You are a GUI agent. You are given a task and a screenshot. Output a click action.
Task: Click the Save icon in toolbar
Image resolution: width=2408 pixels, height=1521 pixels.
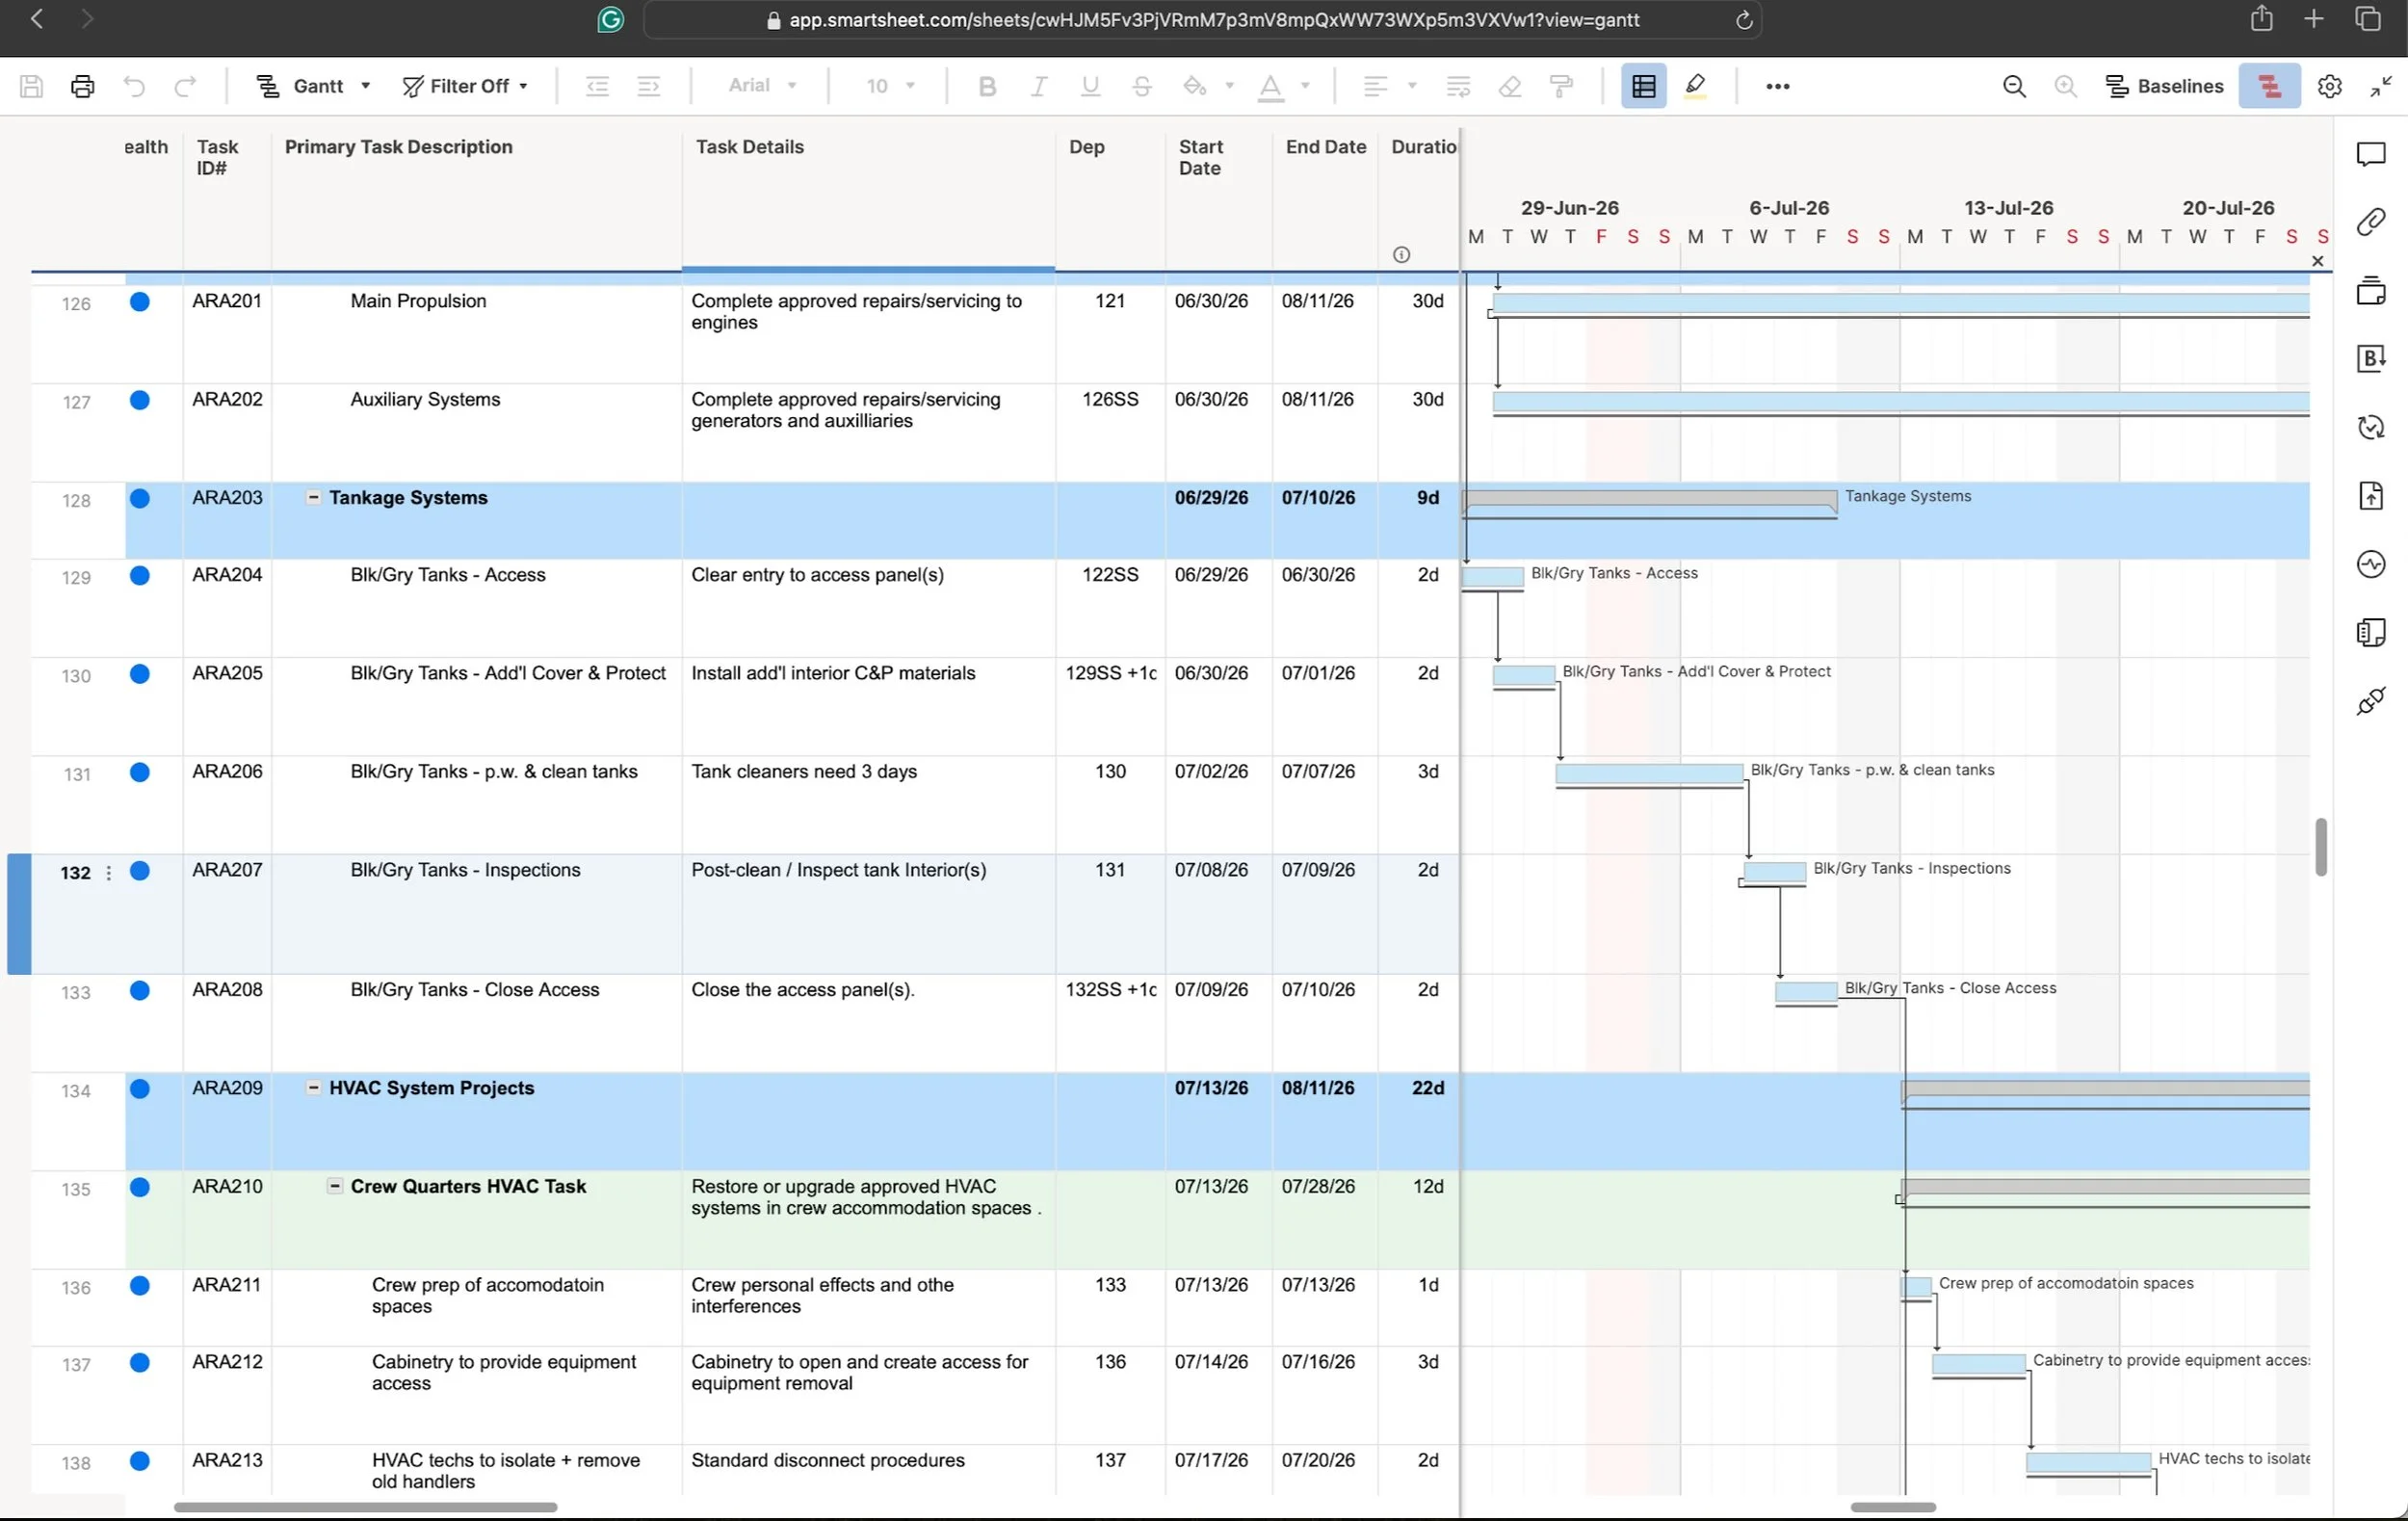(31, 86)
